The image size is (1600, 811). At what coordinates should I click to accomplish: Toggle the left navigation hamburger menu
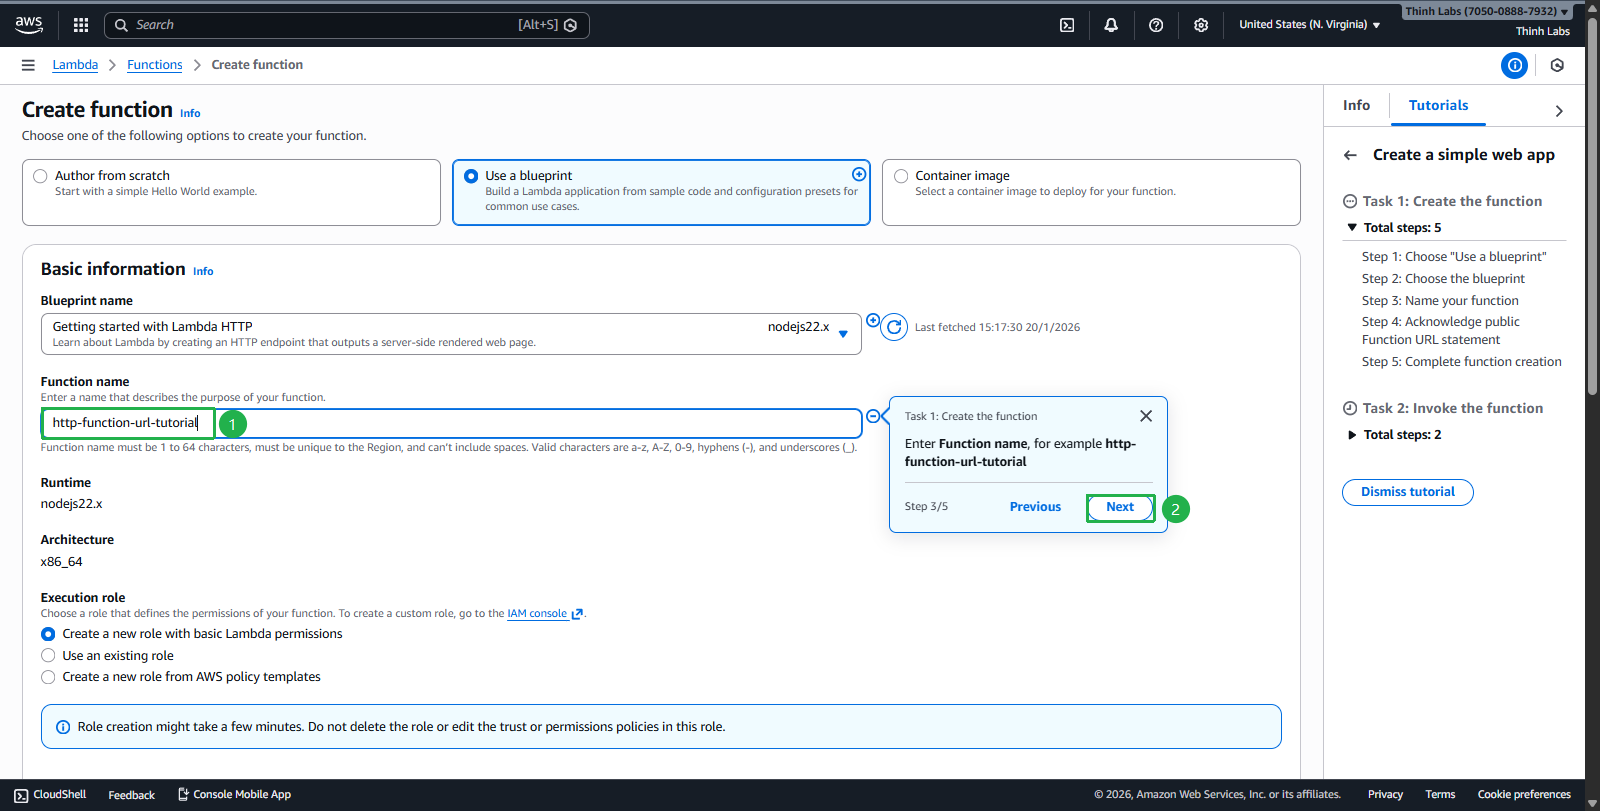(28, 65)
